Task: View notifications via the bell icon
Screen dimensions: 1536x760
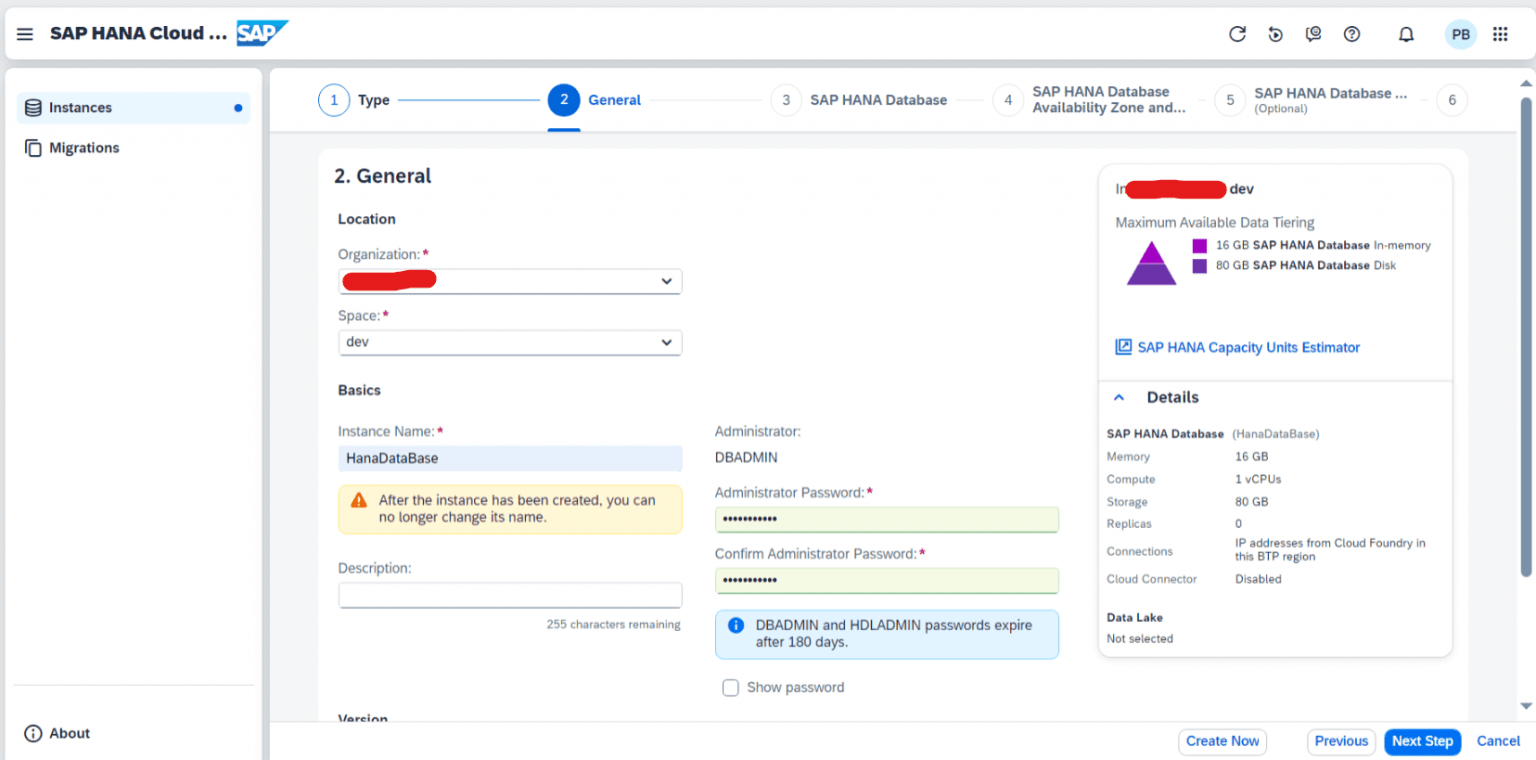Action: tap(1405, 33)
